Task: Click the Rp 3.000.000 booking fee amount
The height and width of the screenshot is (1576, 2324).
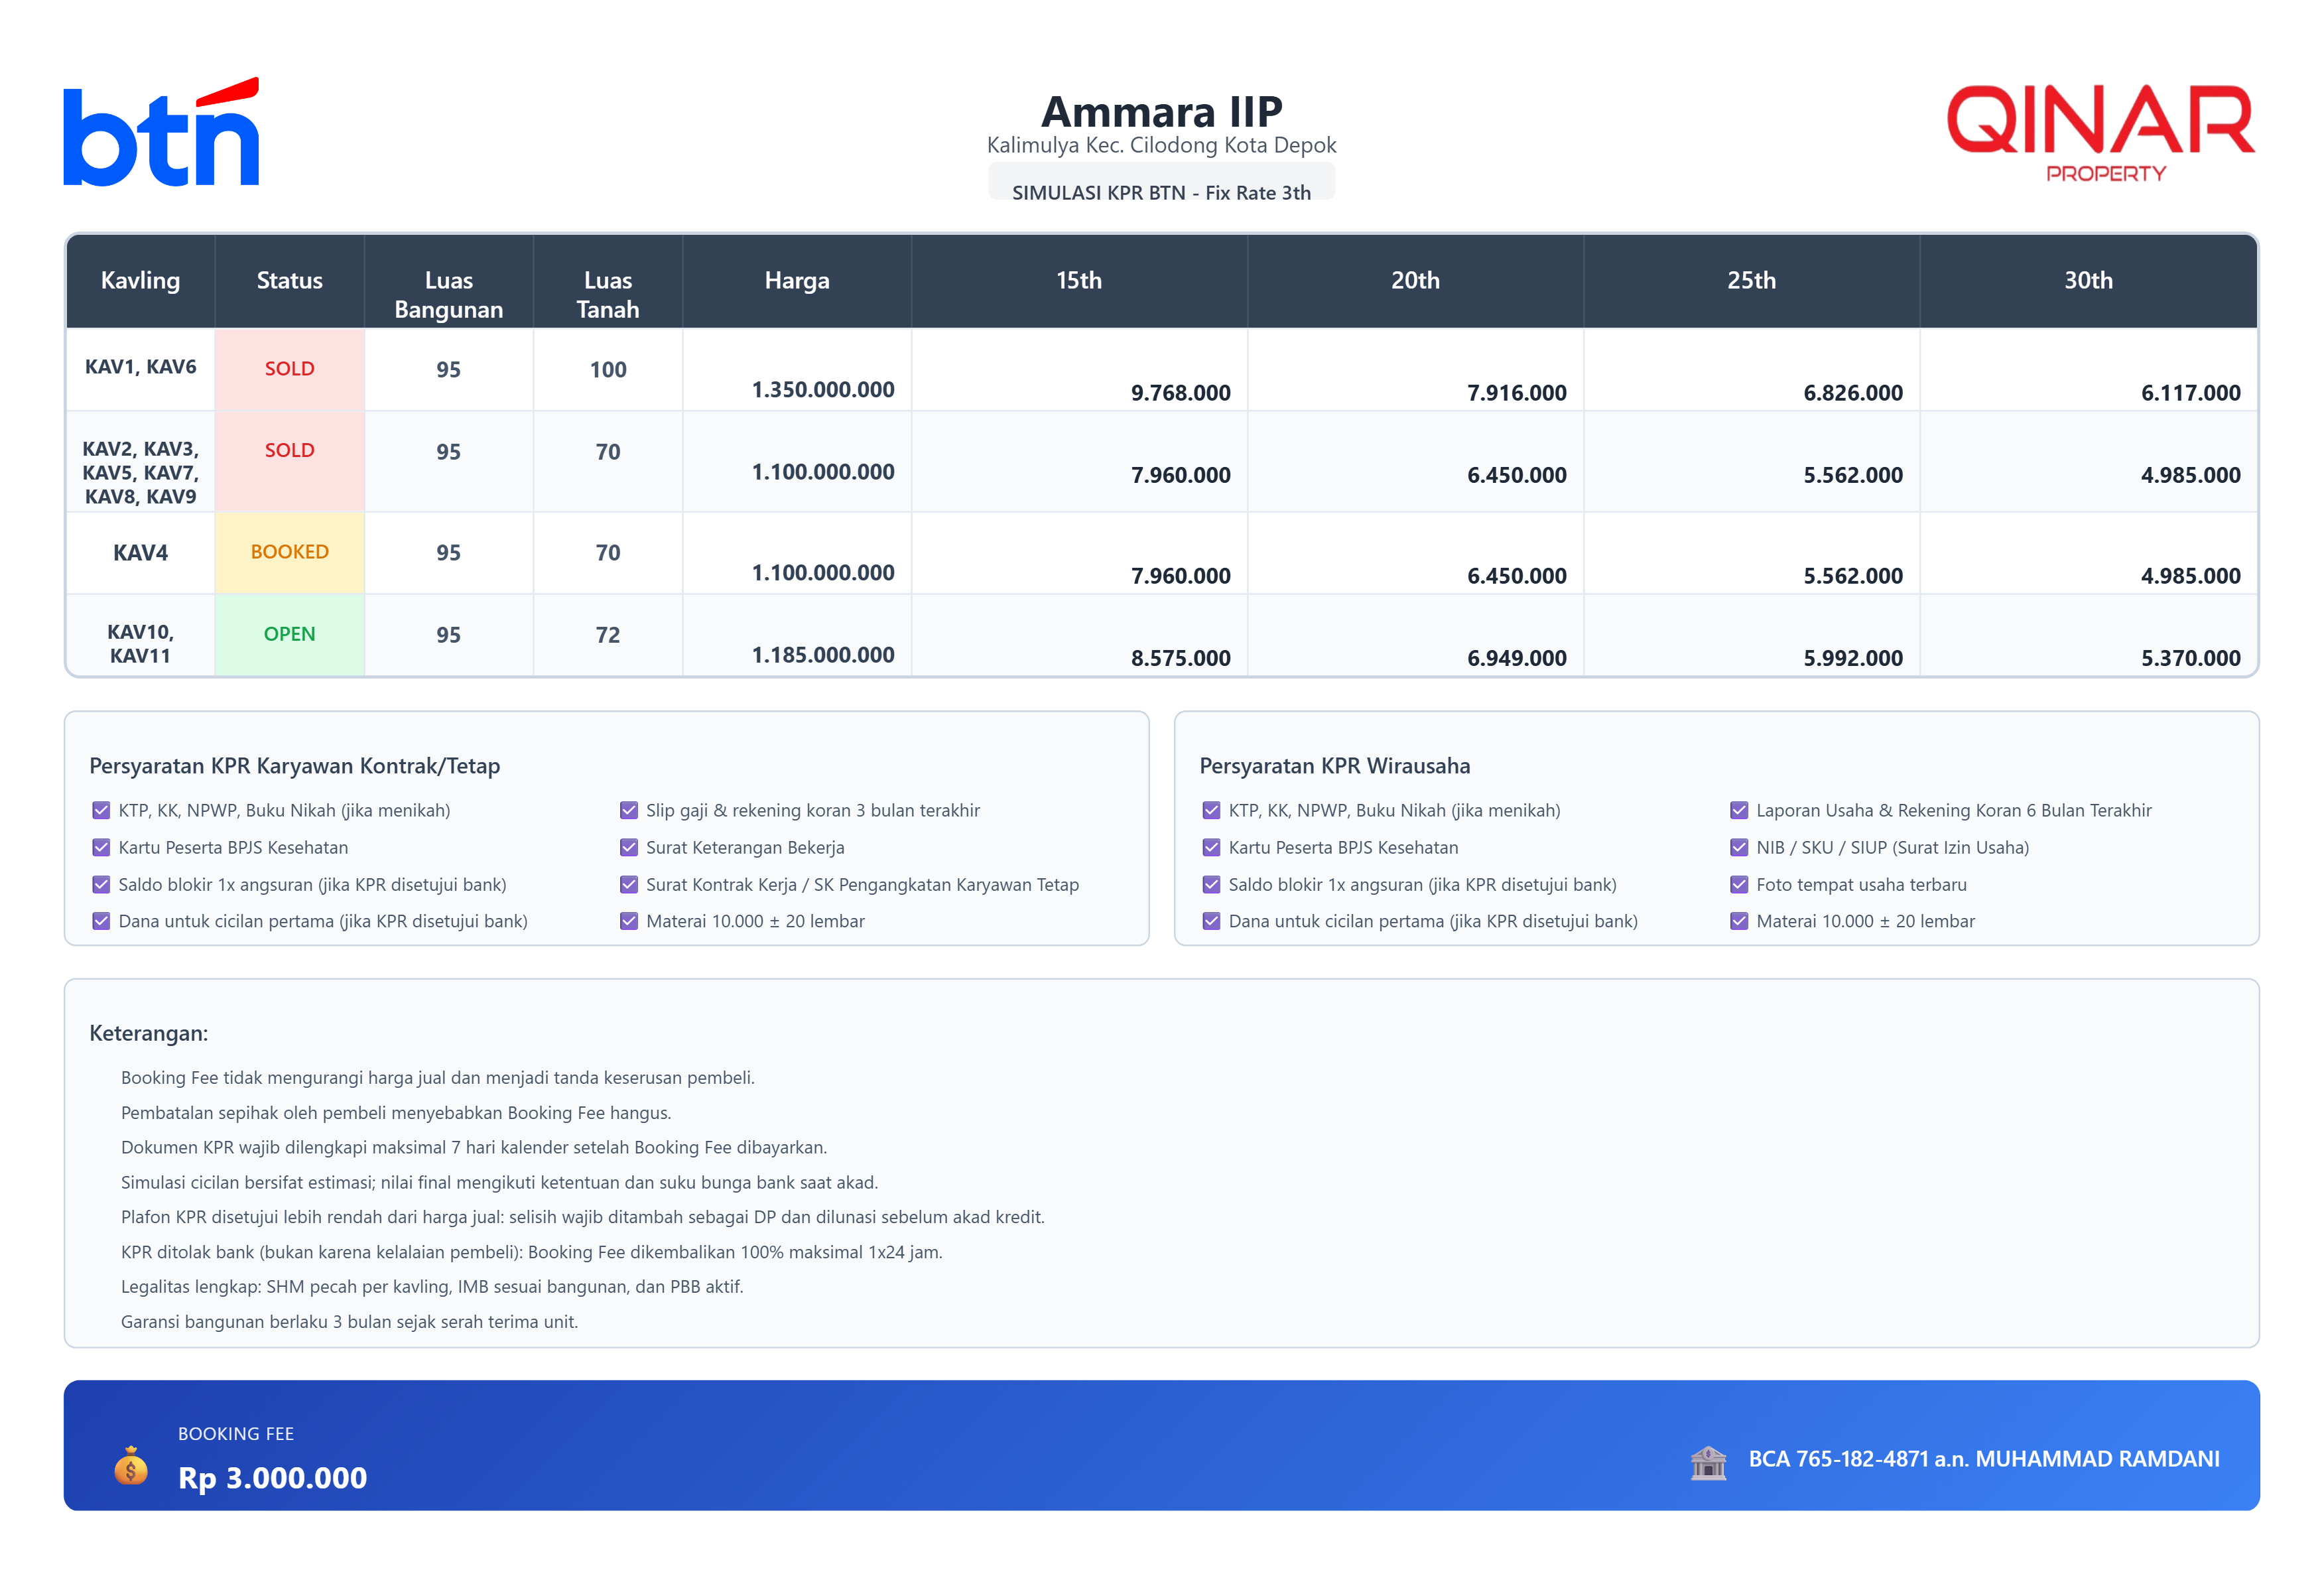Action: coord(272,1477)
